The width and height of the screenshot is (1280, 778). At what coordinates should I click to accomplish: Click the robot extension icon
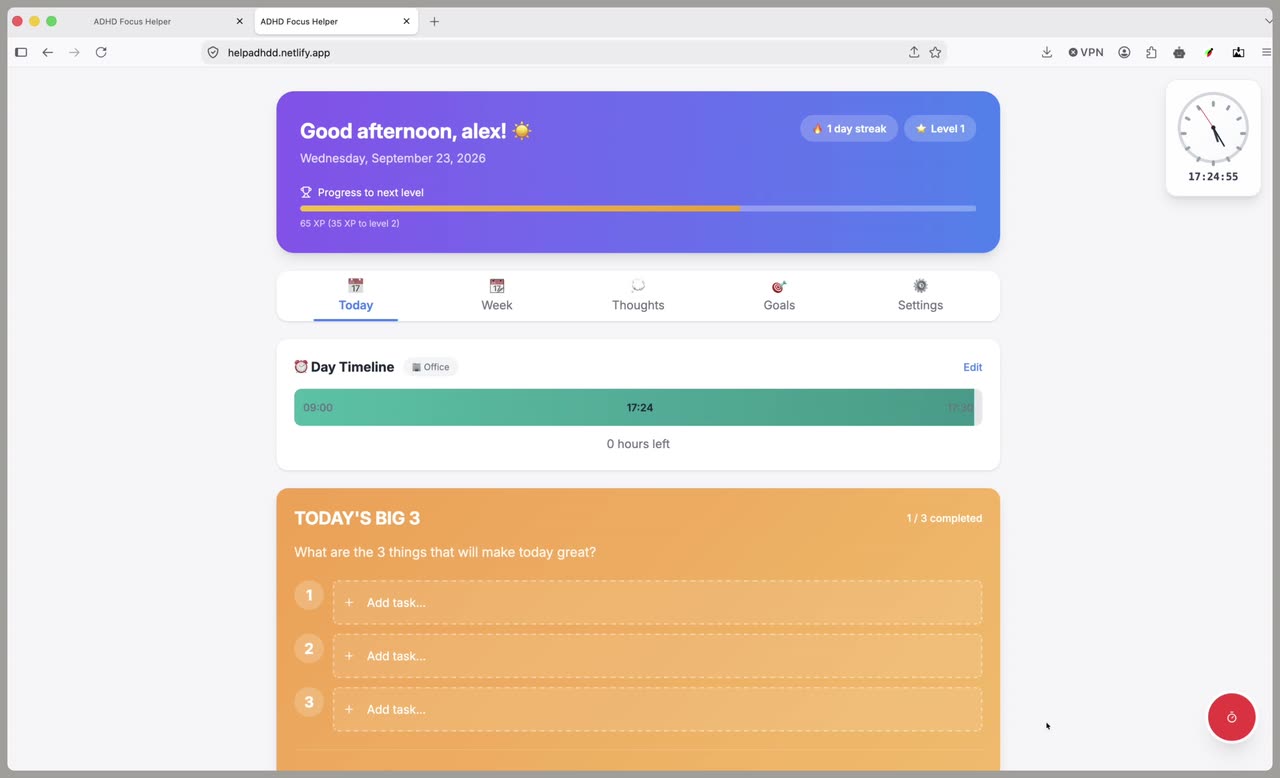point(1180,52)
